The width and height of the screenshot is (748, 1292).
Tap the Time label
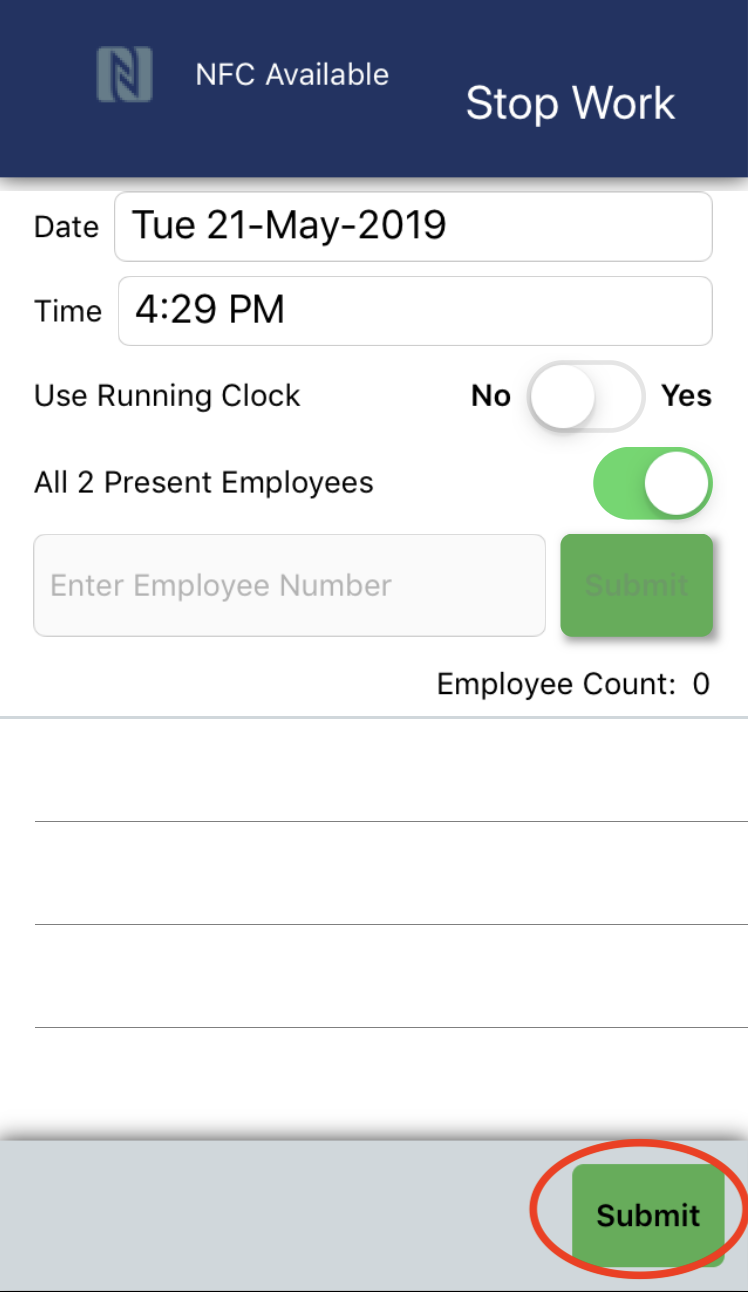tap(68, 312)
